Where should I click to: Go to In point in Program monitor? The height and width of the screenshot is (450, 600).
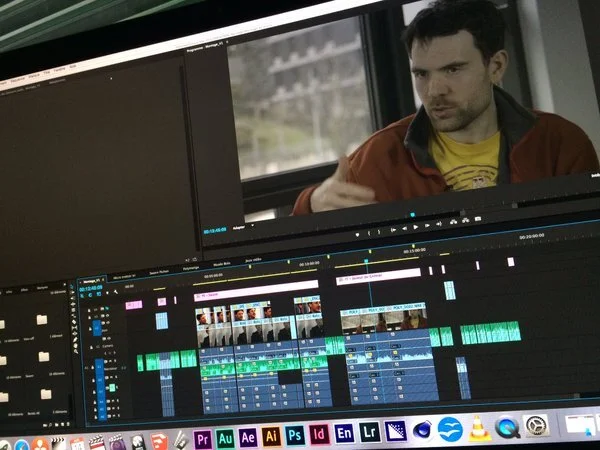coord(393,230)
